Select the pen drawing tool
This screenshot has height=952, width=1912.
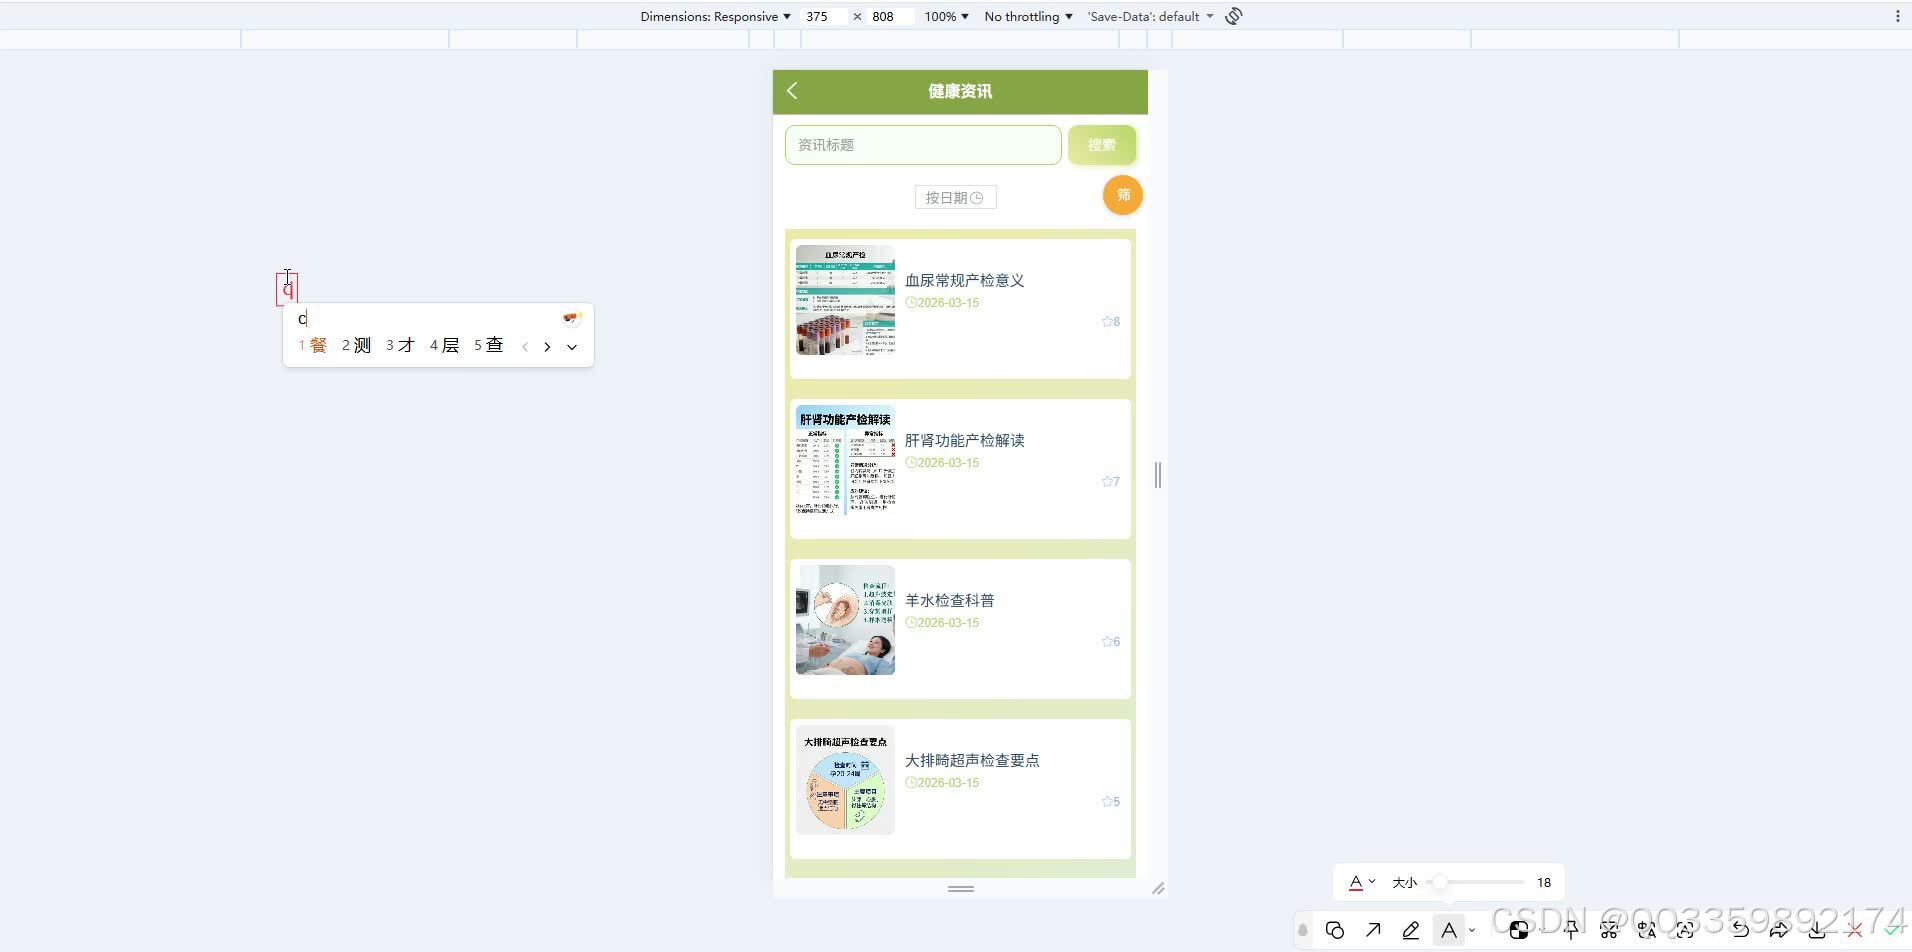pyautogui.click(x=1411, y=930)
